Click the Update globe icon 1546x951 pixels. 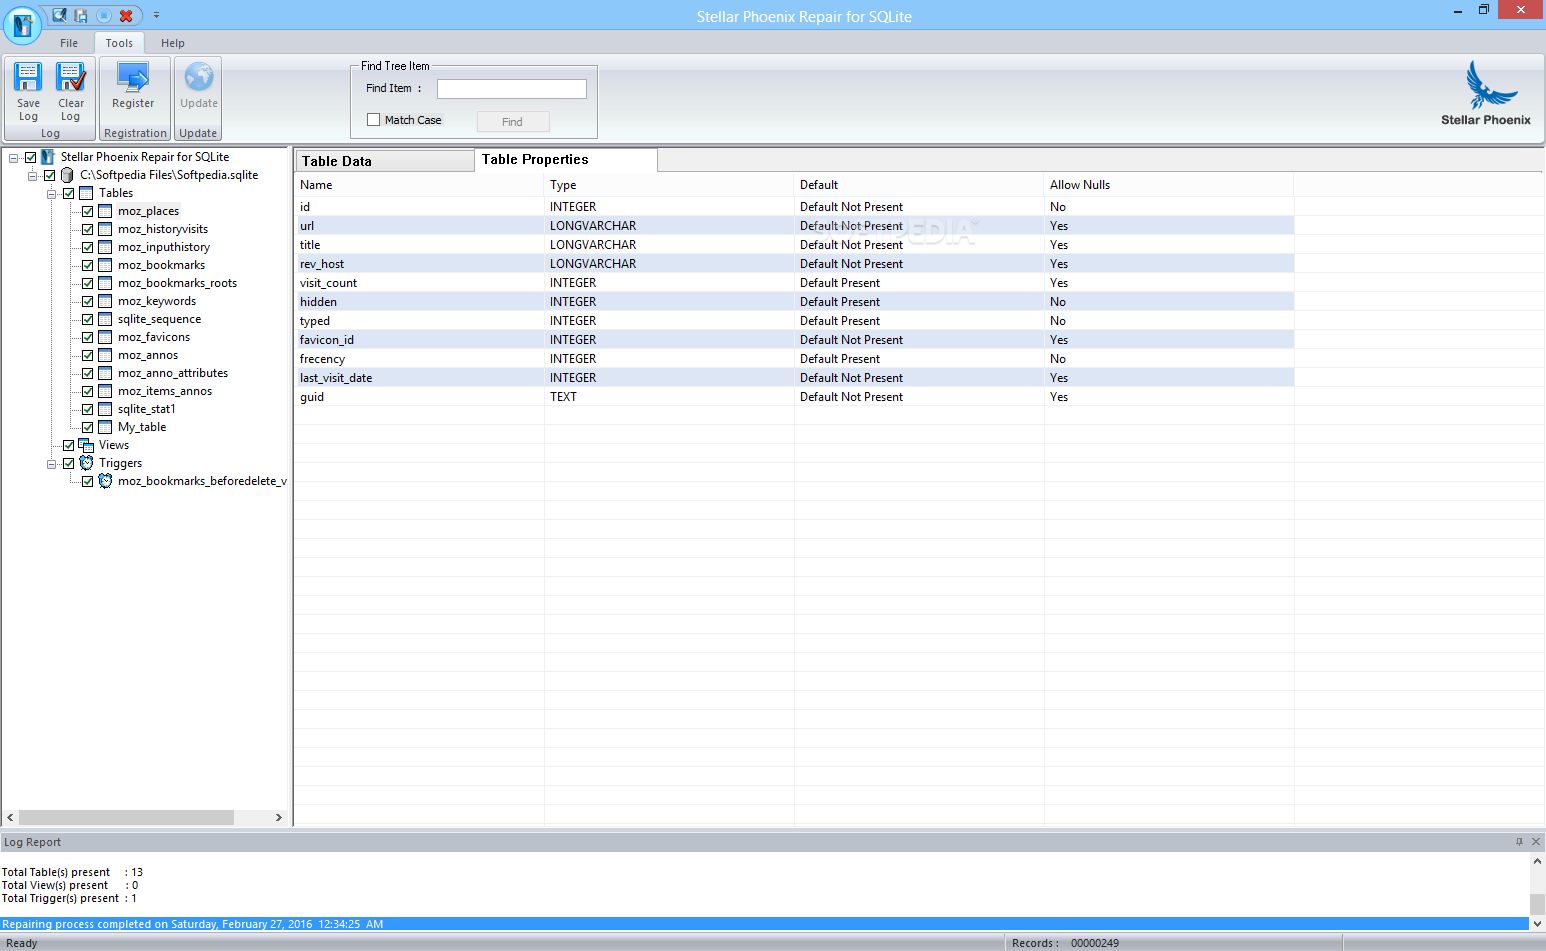click(199, 77)
